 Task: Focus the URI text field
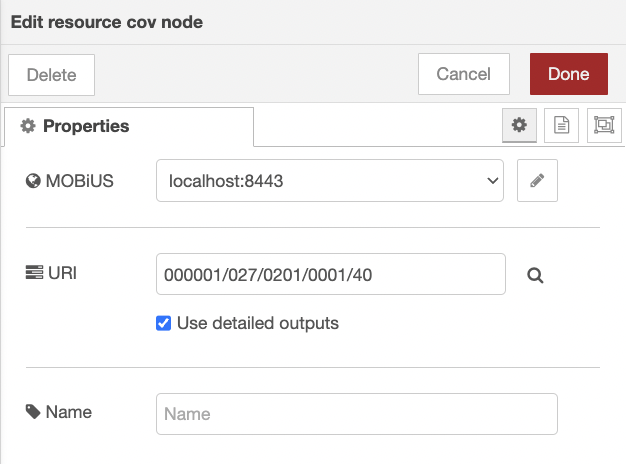pyautogui.click(x=330, y=274)
